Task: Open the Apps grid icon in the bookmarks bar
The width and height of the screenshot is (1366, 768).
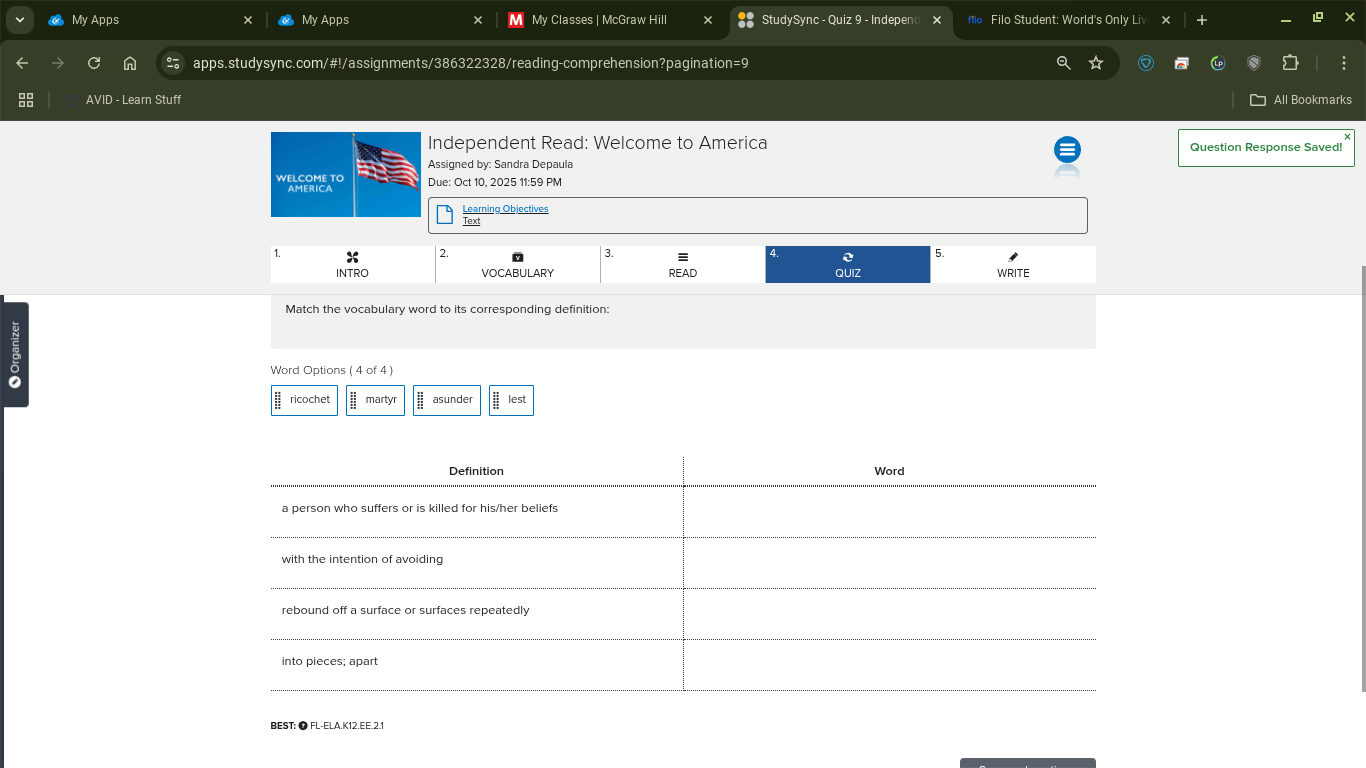Action: [x=26, y=100]
